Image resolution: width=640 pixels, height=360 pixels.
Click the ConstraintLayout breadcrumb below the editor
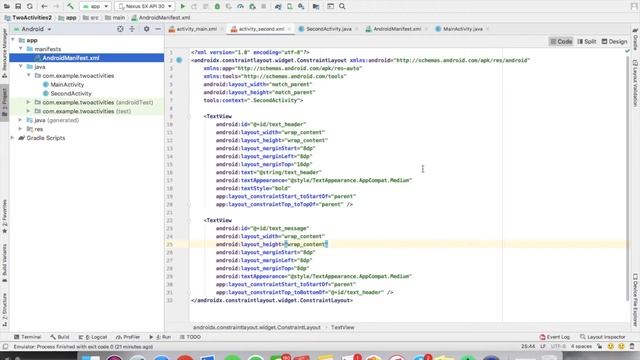click(257, 327)
